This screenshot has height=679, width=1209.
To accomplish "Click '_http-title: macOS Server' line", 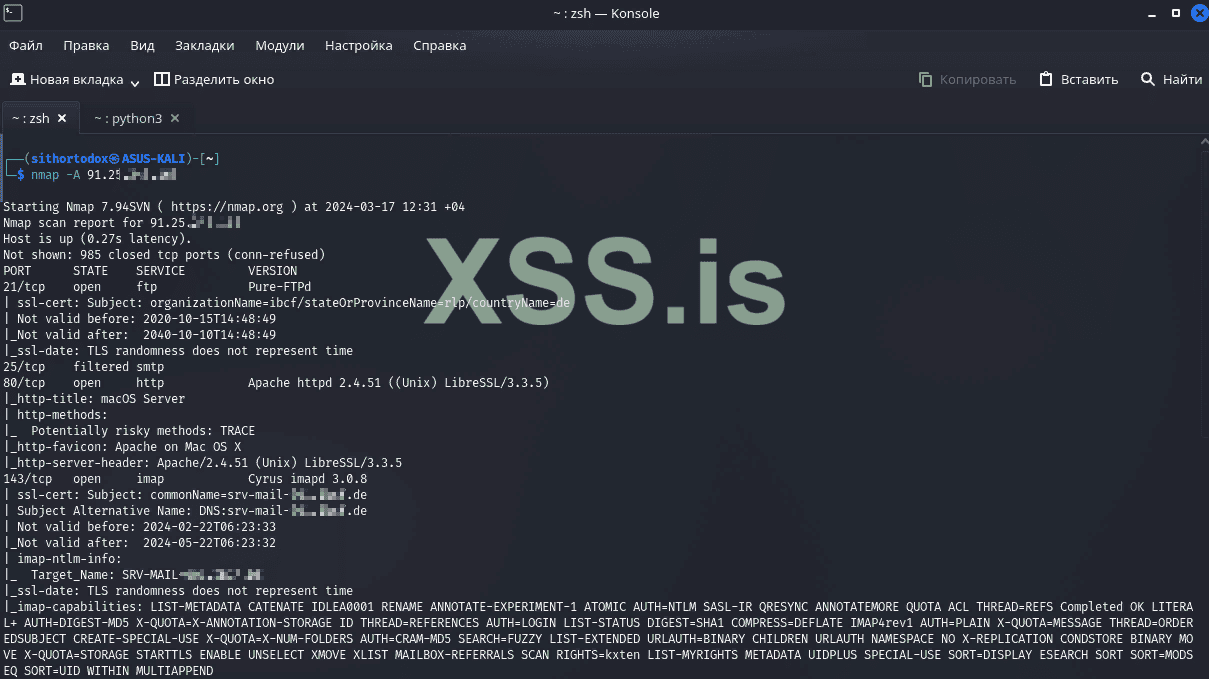I will pos(94,399).
